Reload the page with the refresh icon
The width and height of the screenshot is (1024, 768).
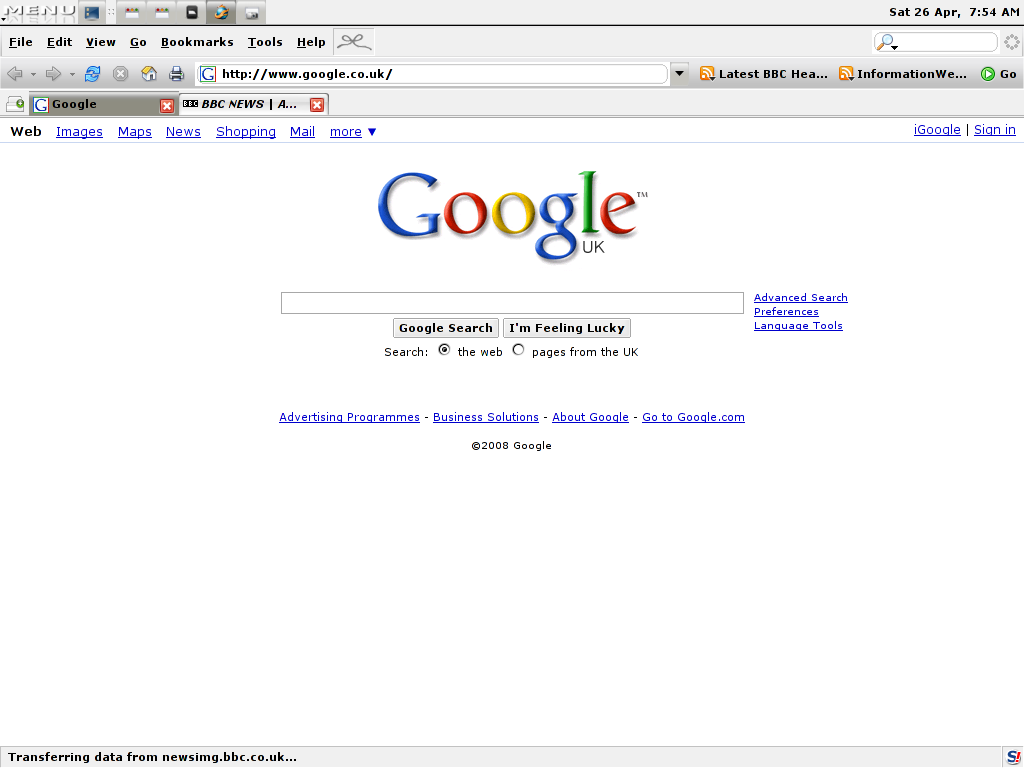tap(92, 74)
